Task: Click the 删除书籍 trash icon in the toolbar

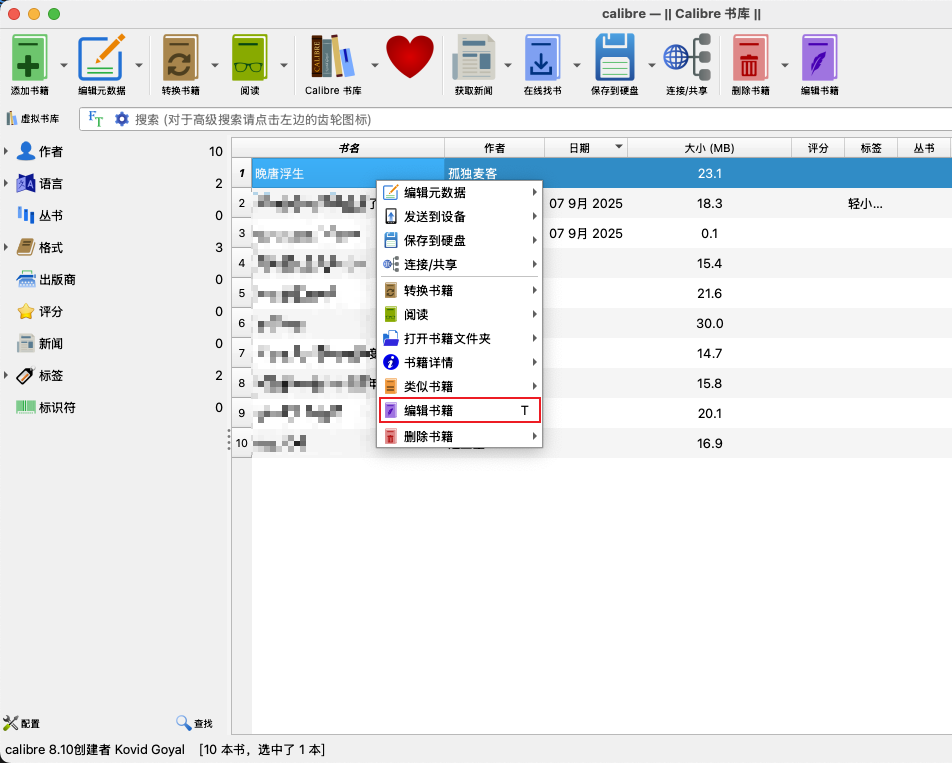Action: (x=750, y=58)
